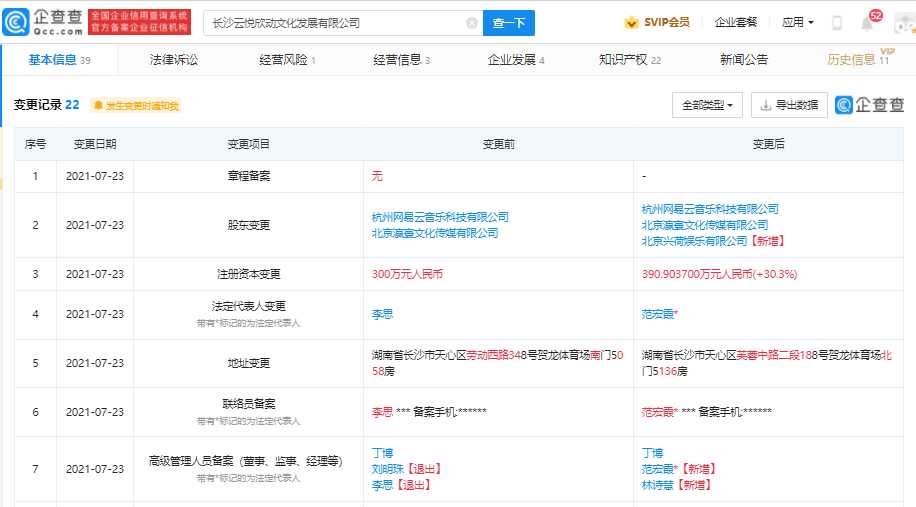Click the SVIP crown icon
The width and height of the screenshot is (916, 507).
click(632, 22)
